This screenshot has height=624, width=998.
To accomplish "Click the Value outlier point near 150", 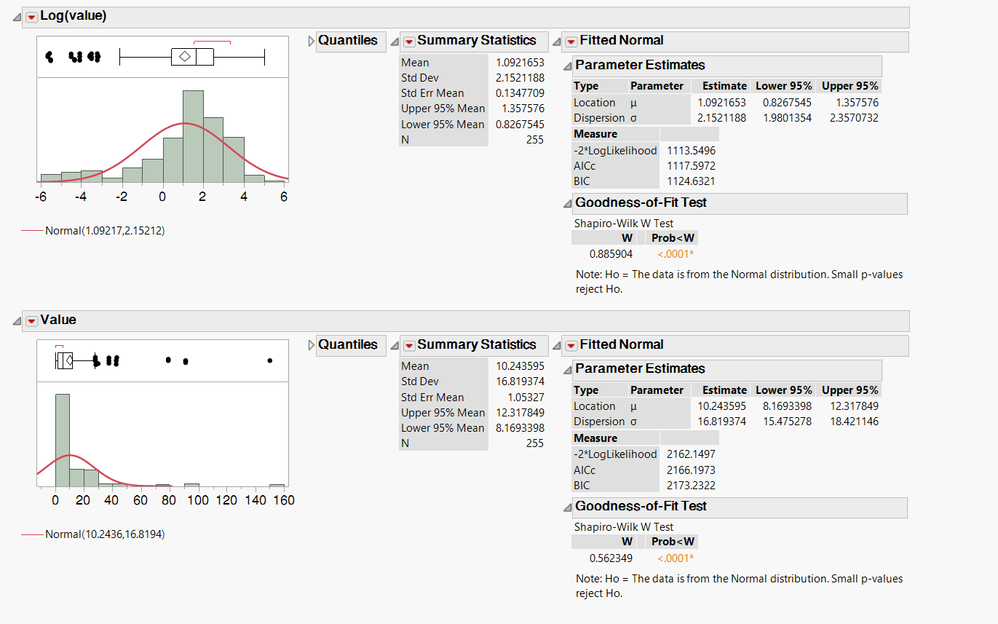I will [x=270, y=360].
